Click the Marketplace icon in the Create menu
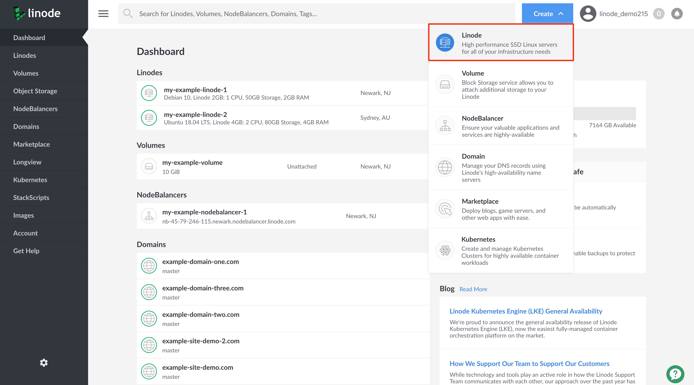694x385 pixels. click(445, 208)
